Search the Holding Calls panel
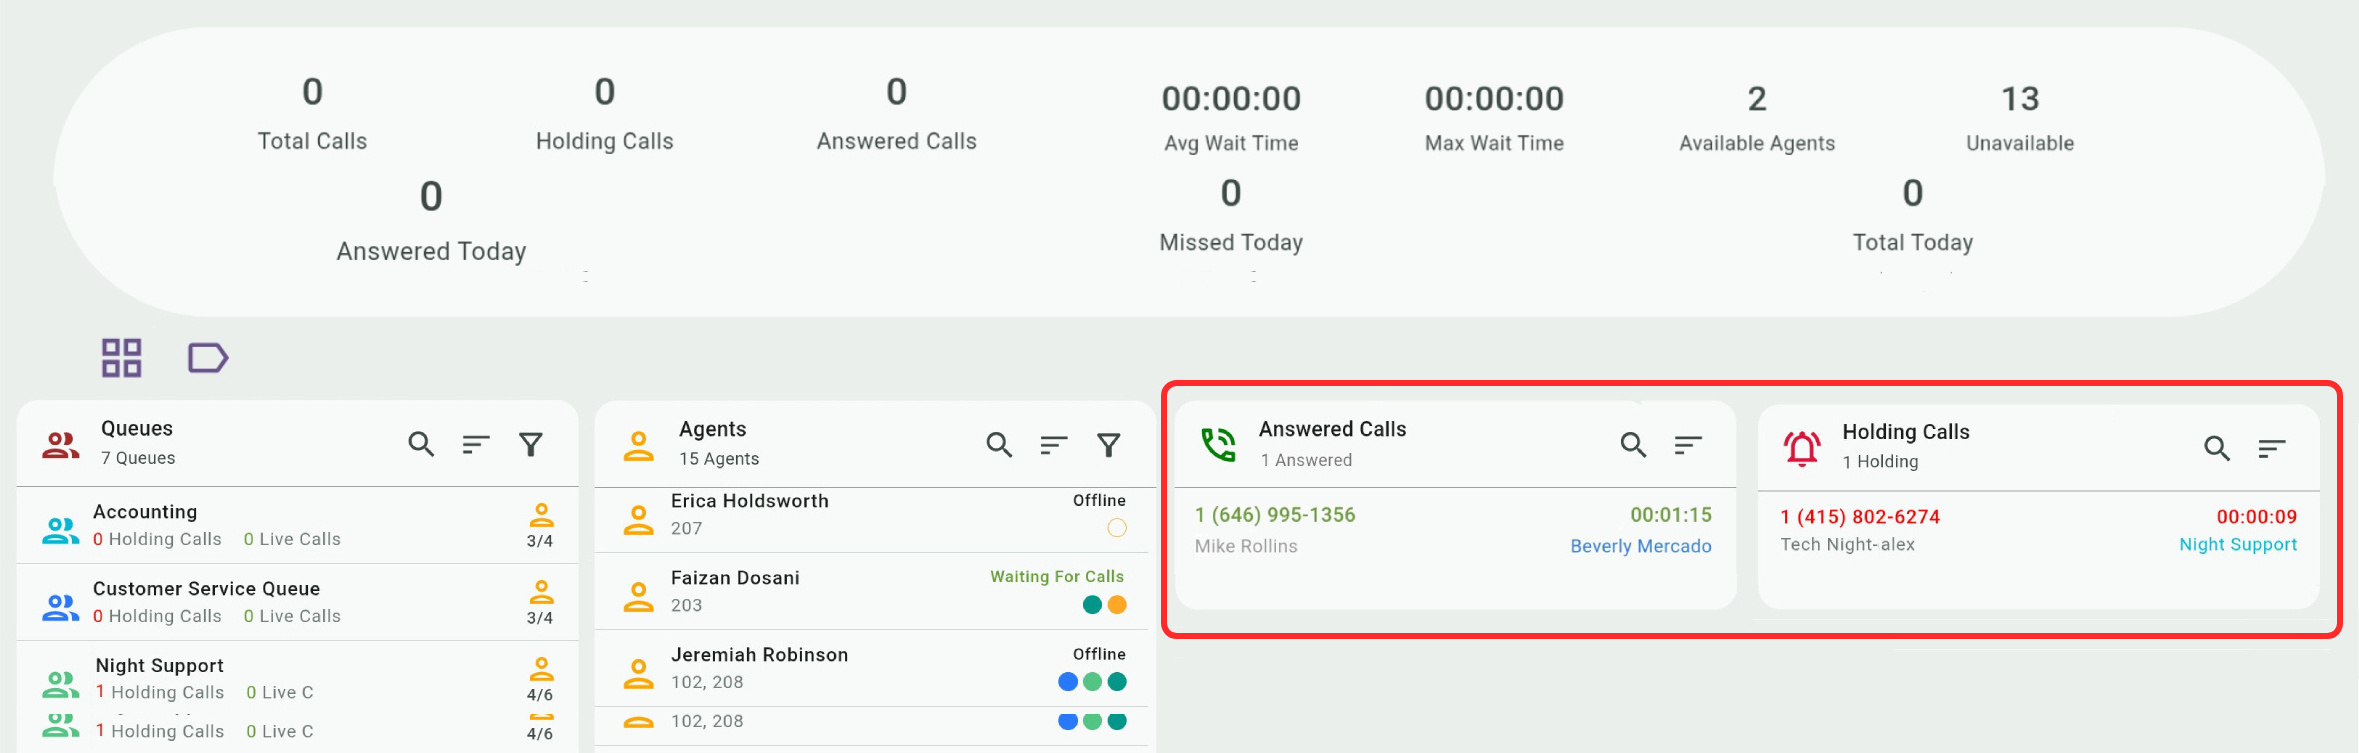This screenshot has height=753, width=2359. coord(2217,448)
